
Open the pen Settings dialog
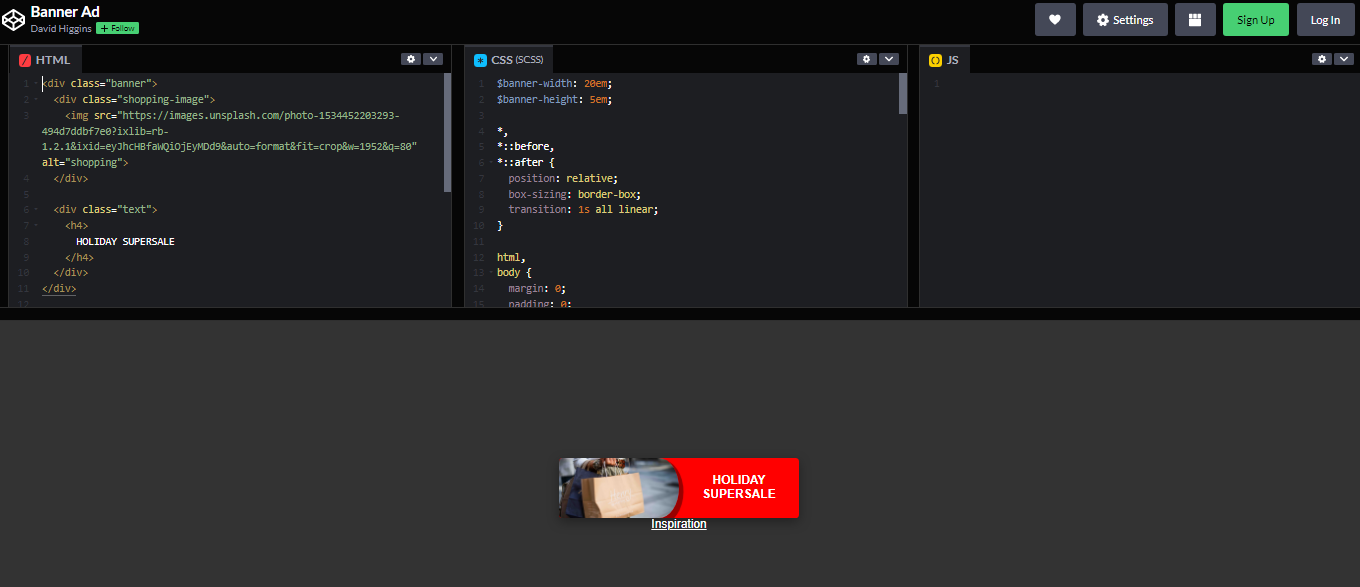[1125, 18]
